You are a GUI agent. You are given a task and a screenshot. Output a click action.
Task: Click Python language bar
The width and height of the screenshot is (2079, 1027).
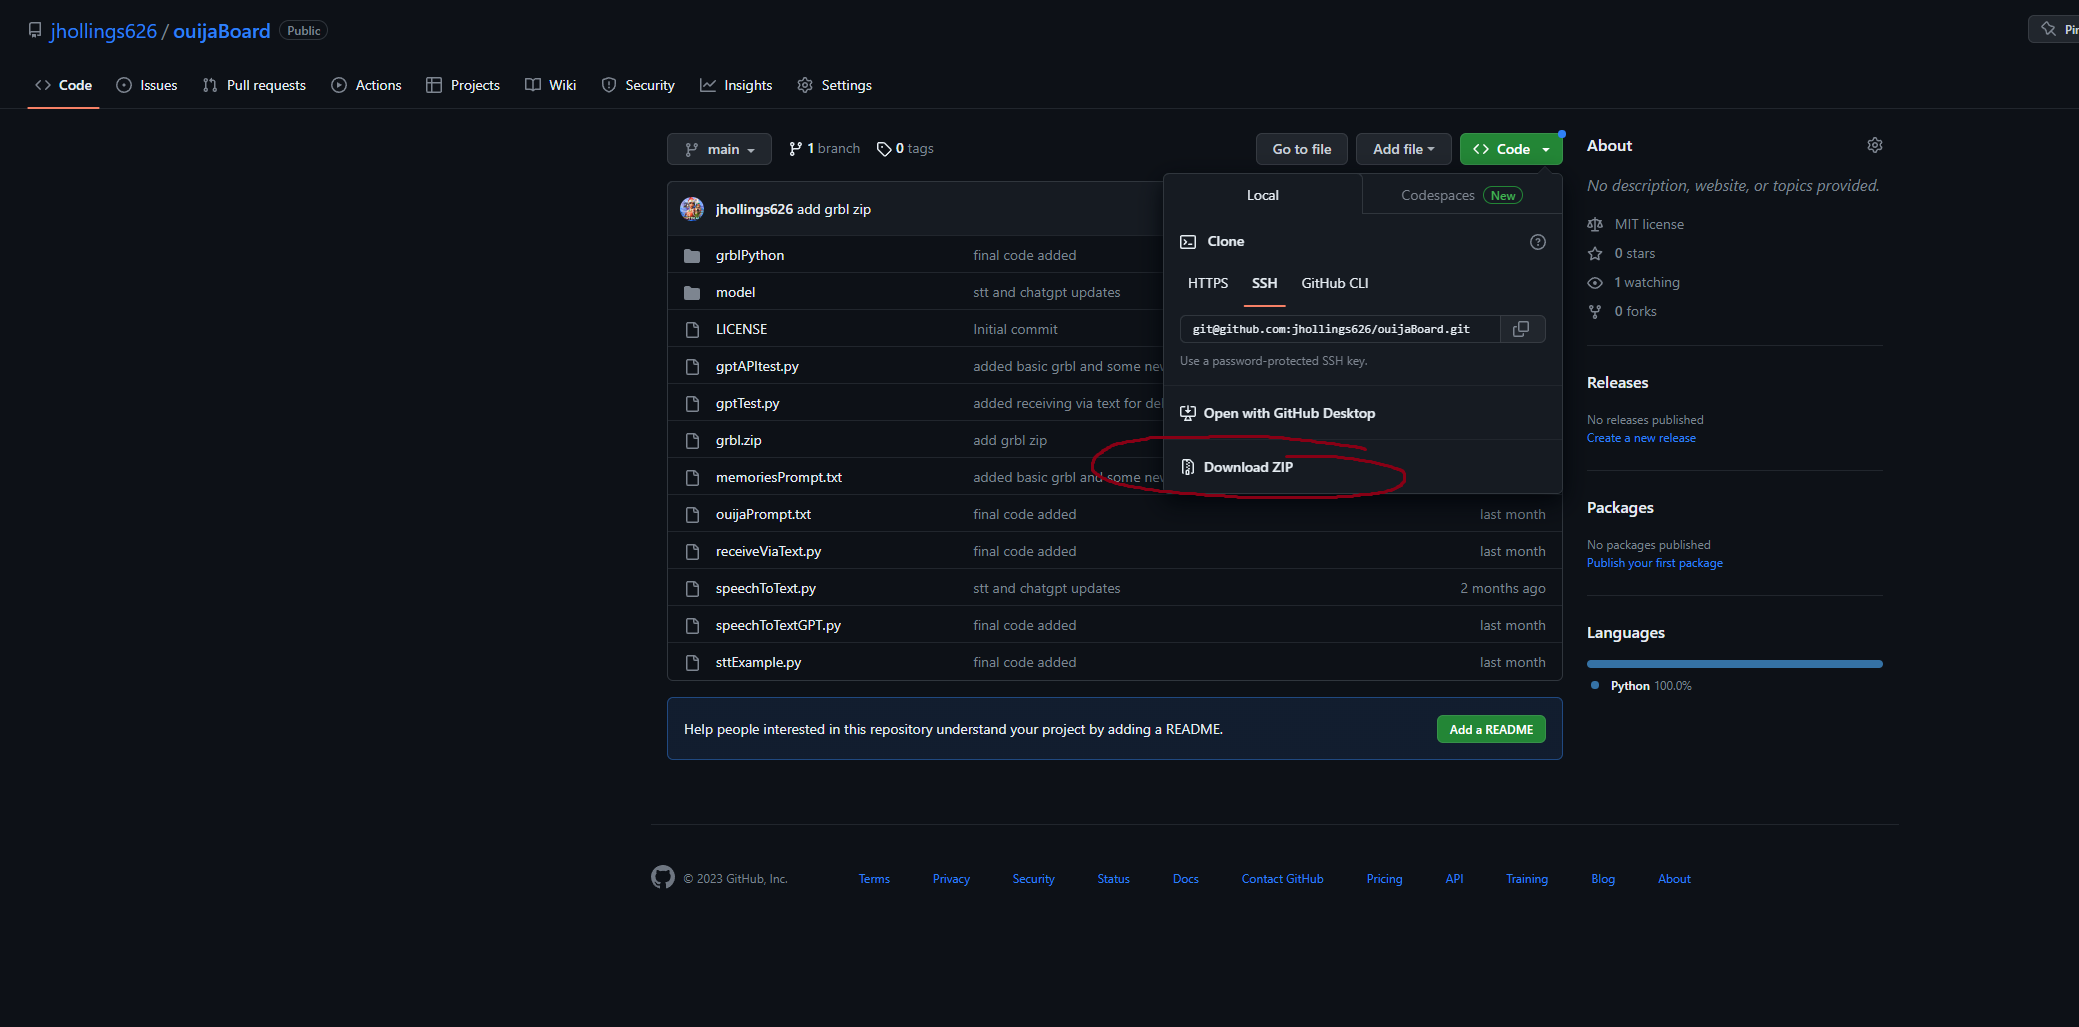pos(1735,664)
